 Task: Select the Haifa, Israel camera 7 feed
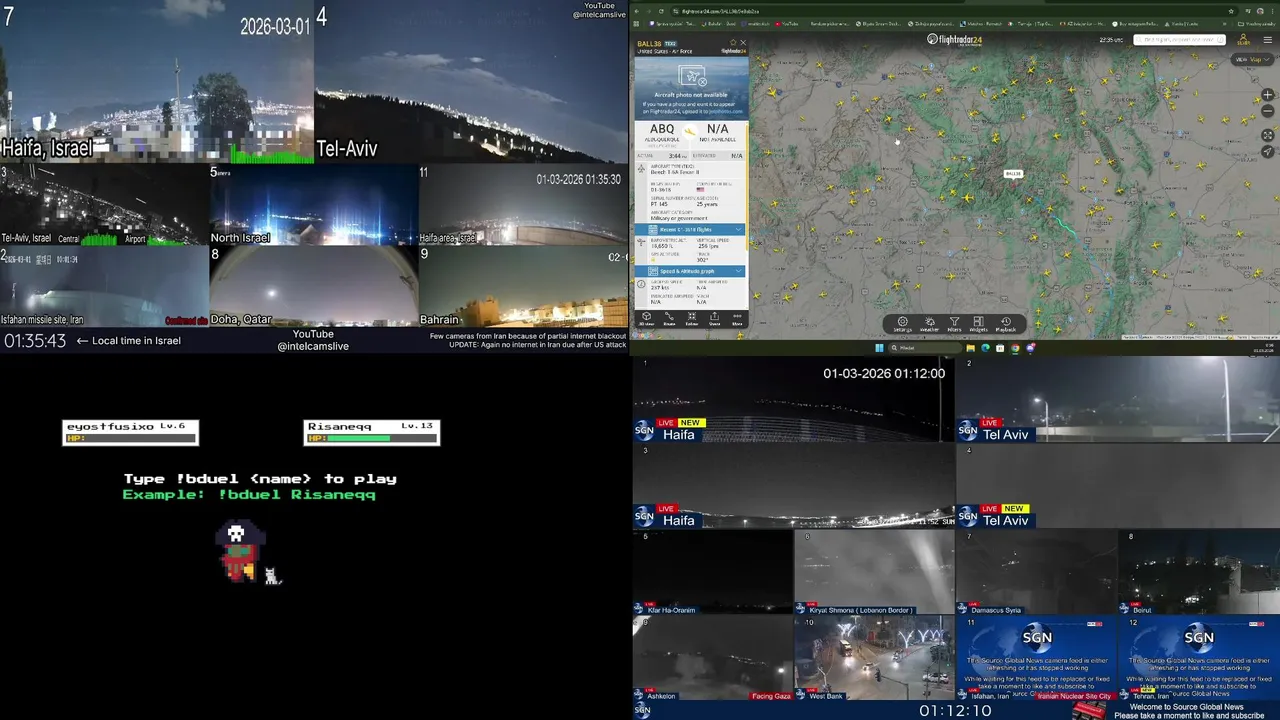(157, 81)
